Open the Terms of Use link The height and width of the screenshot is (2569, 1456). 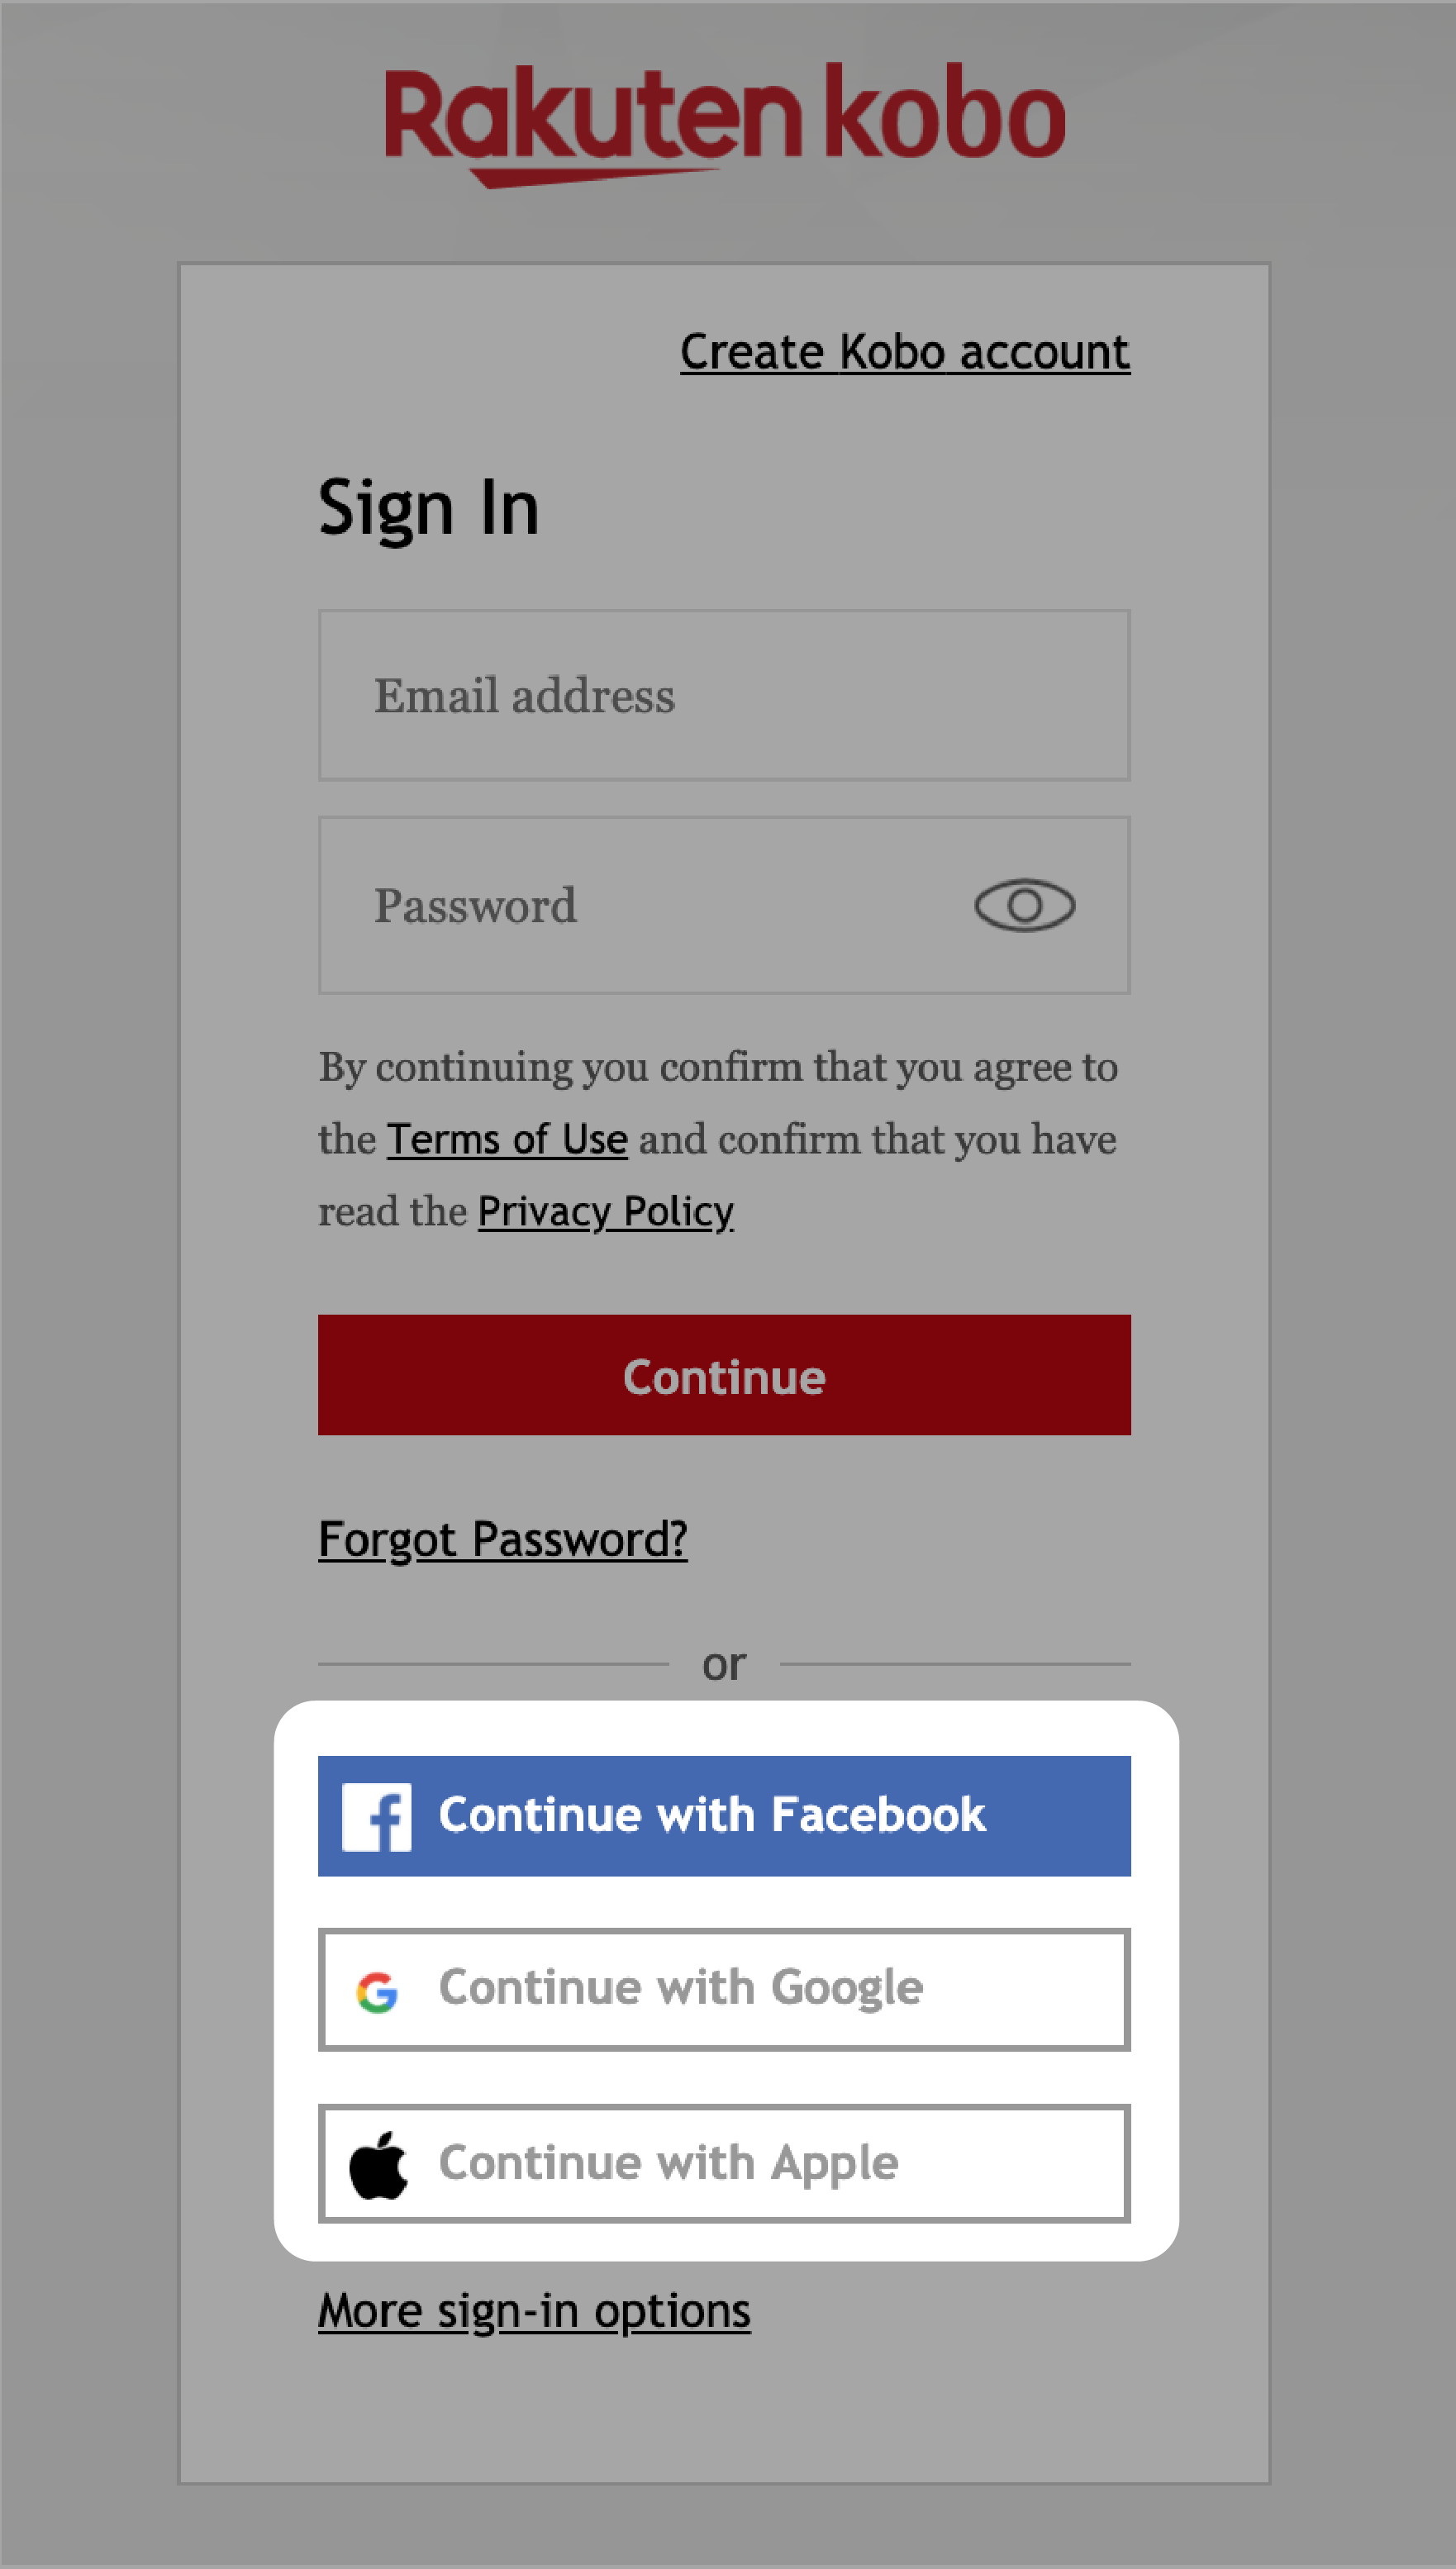[x=507, y=1140]
